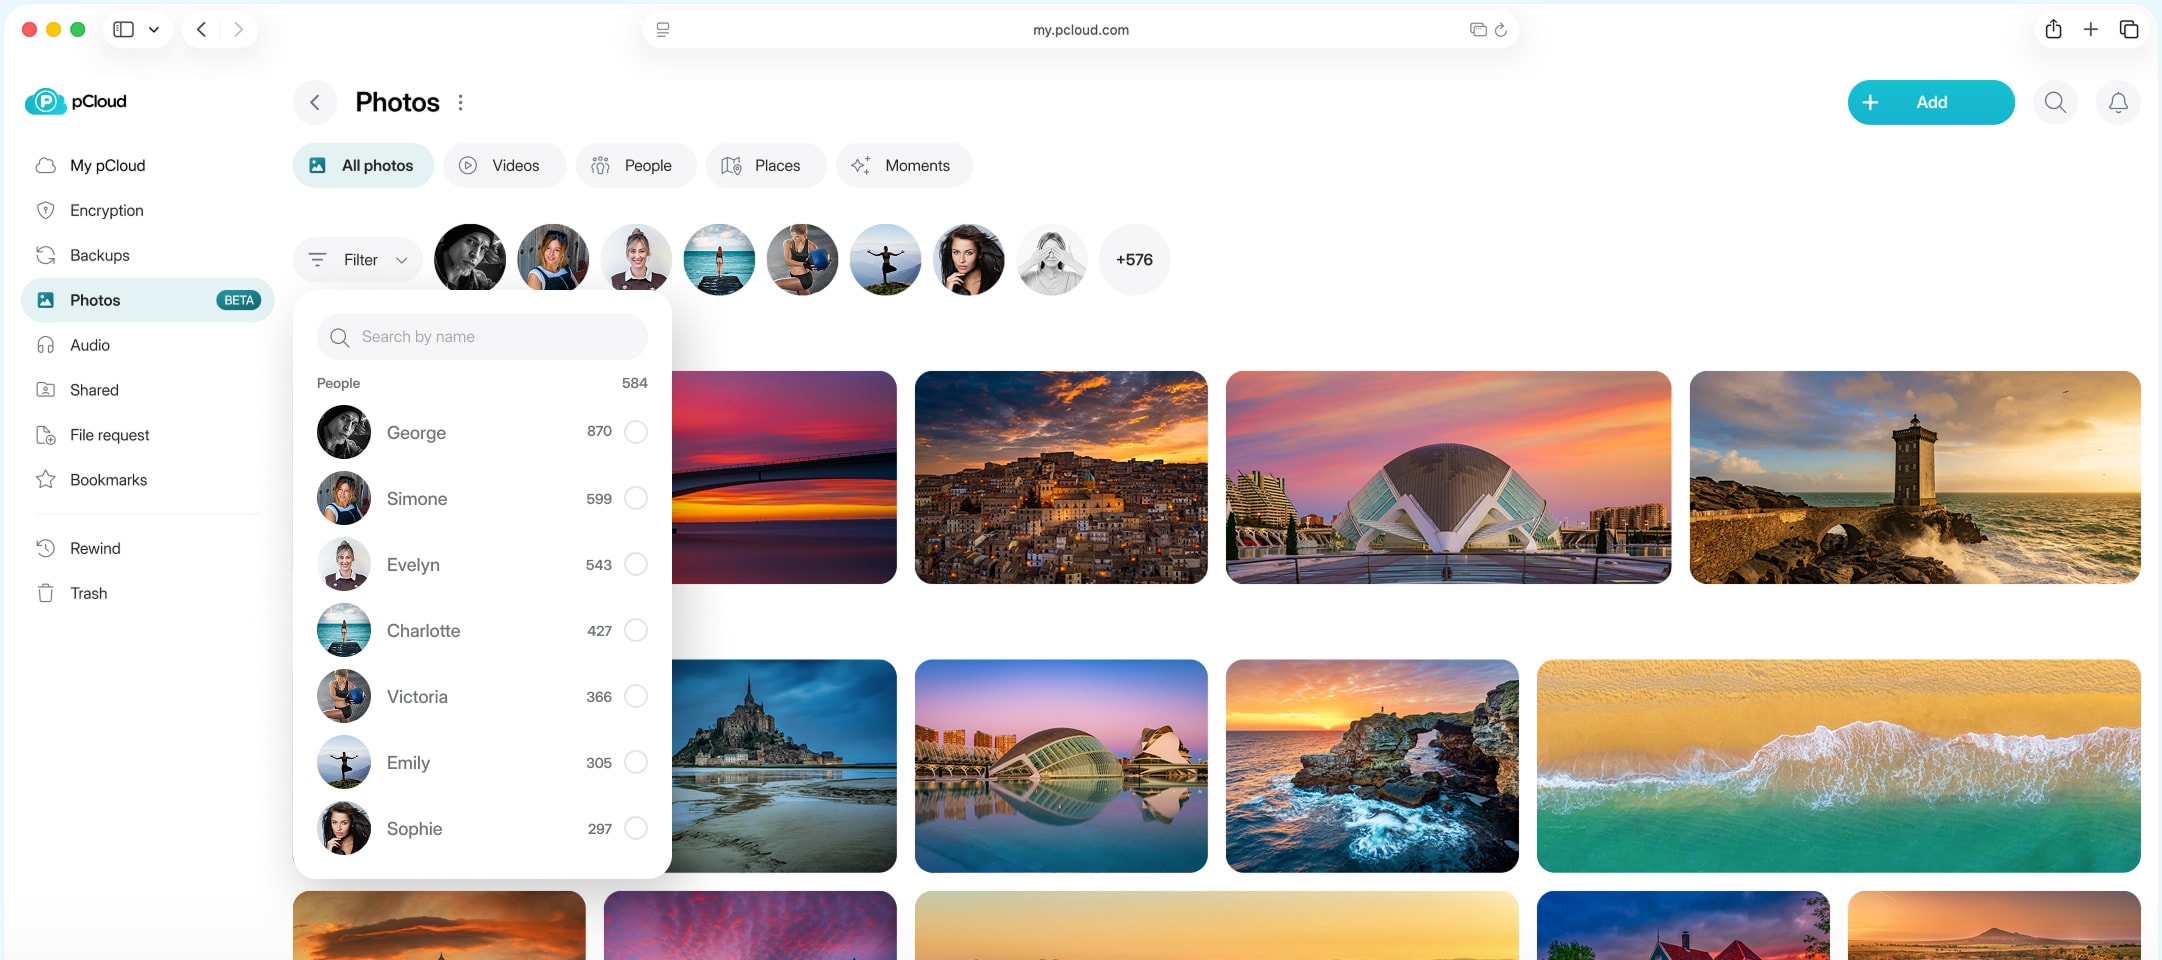
Task: Open Trash in sidebar
Action: point(147,593)
